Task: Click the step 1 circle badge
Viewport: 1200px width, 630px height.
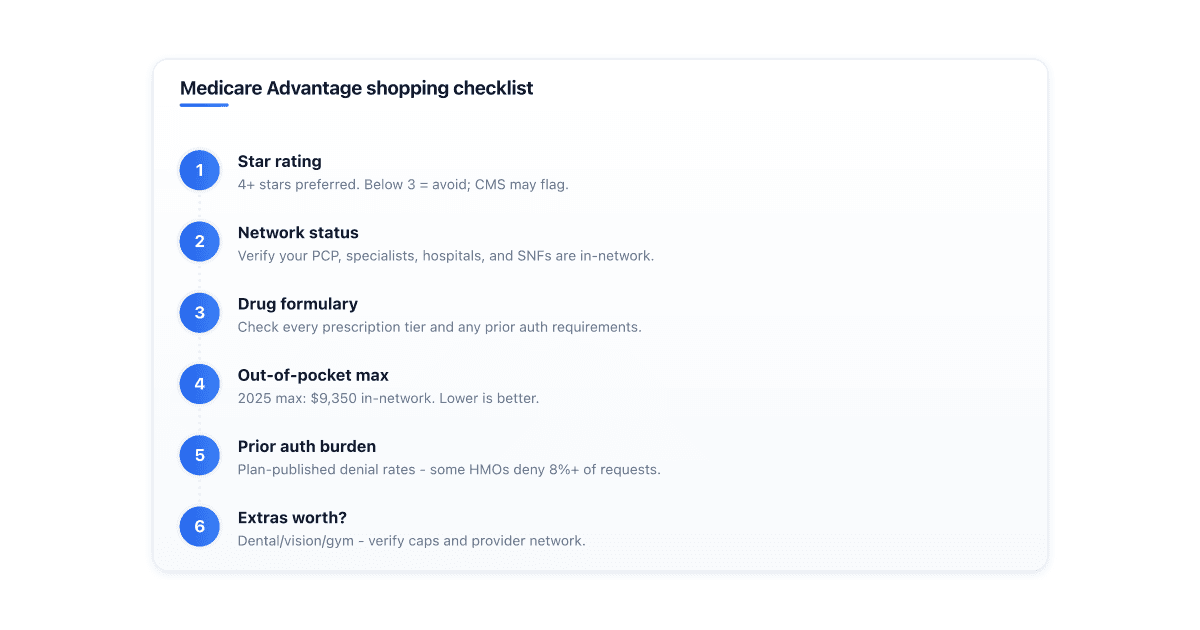Action: (200, 171)
